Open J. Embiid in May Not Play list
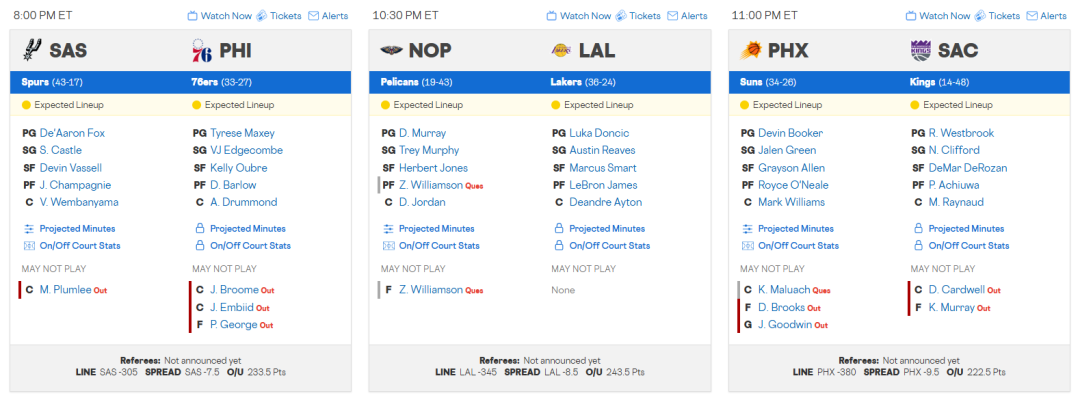1080x402 pixels. 231,307
